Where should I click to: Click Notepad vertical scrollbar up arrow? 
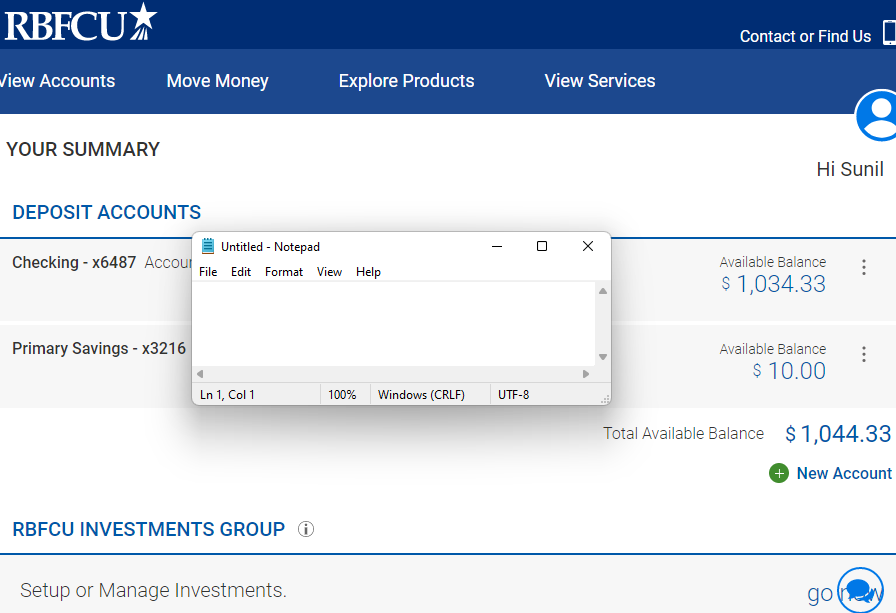pyautogui.click(x=603, y=291)
